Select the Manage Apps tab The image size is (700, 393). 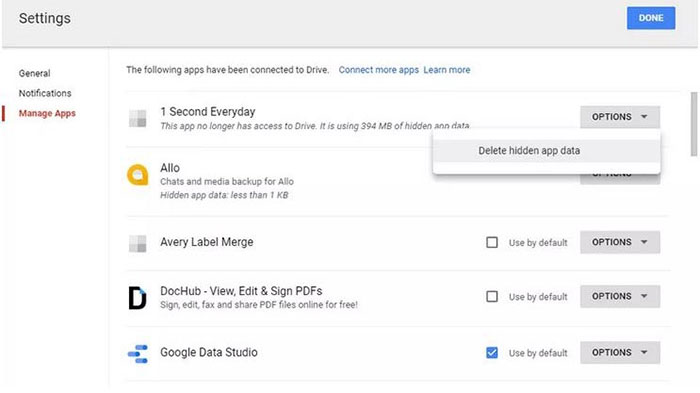47,113
